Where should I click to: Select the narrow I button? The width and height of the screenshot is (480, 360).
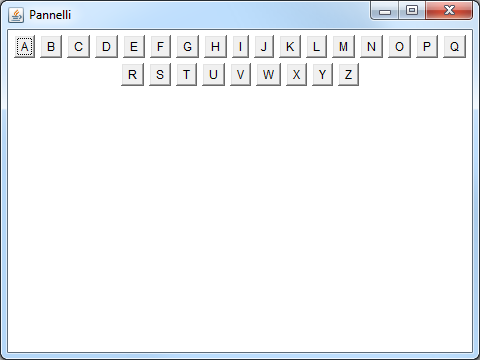(x=240, y=46)
